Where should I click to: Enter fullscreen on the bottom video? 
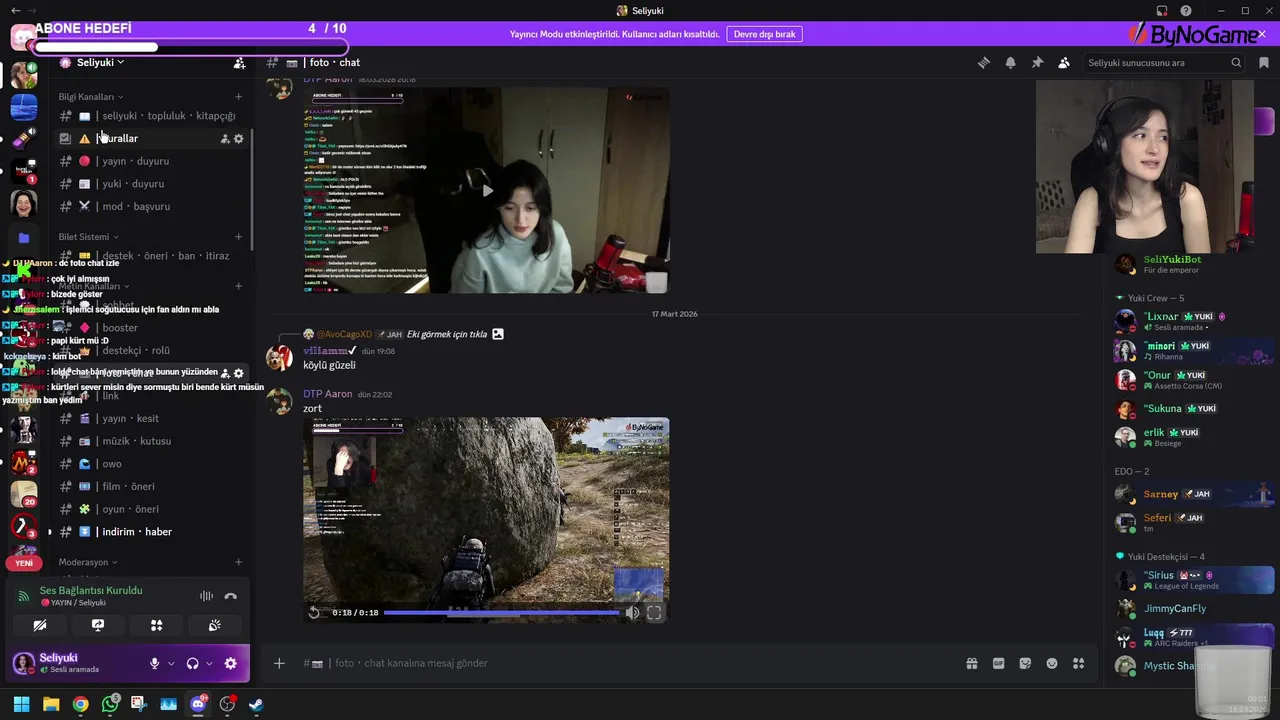click(654, 613)
